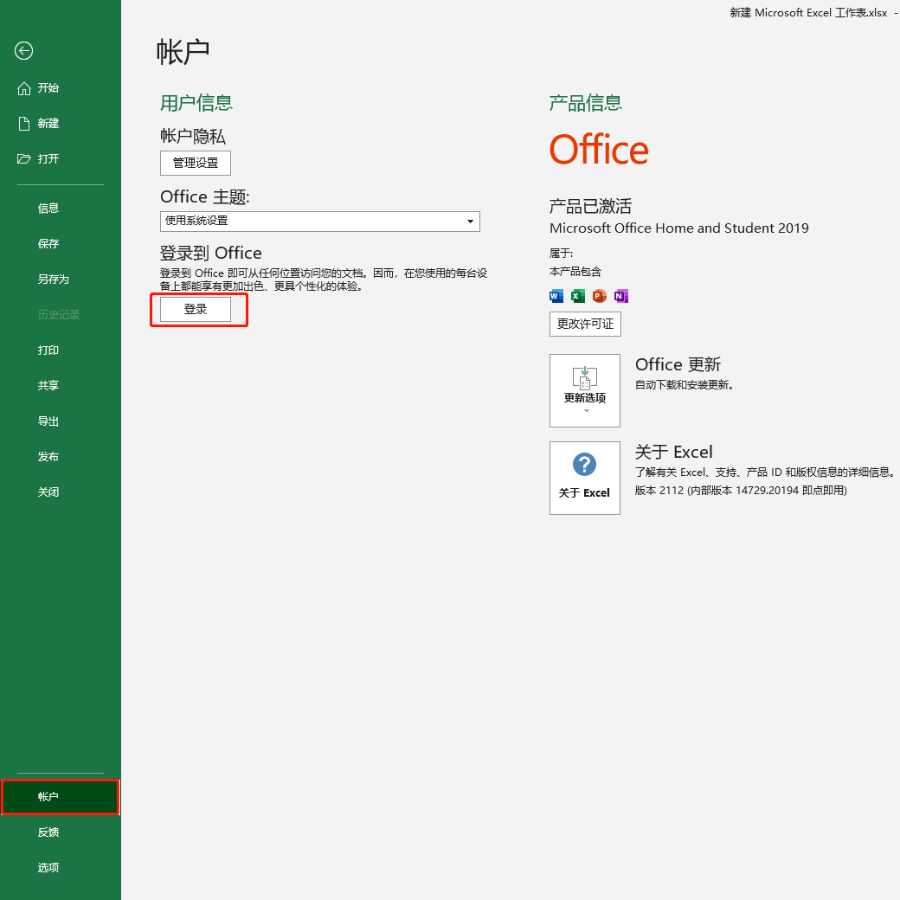Image resolution: width=900 pixels, height=900 pixels.
Task: Click the blue question mark icon
Action: [x=584, y=464]
